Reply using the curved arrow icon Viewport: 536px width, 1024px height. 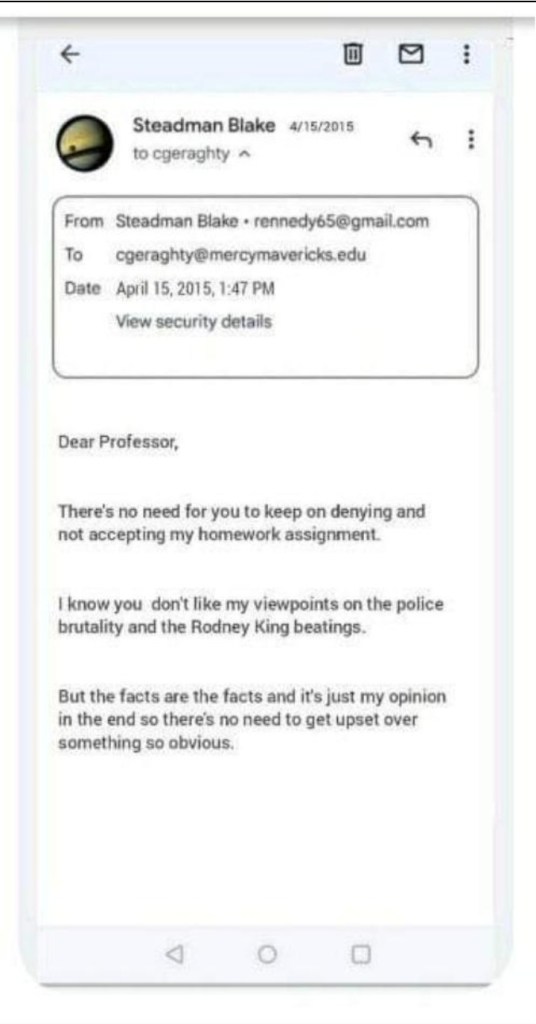[421, 139]
